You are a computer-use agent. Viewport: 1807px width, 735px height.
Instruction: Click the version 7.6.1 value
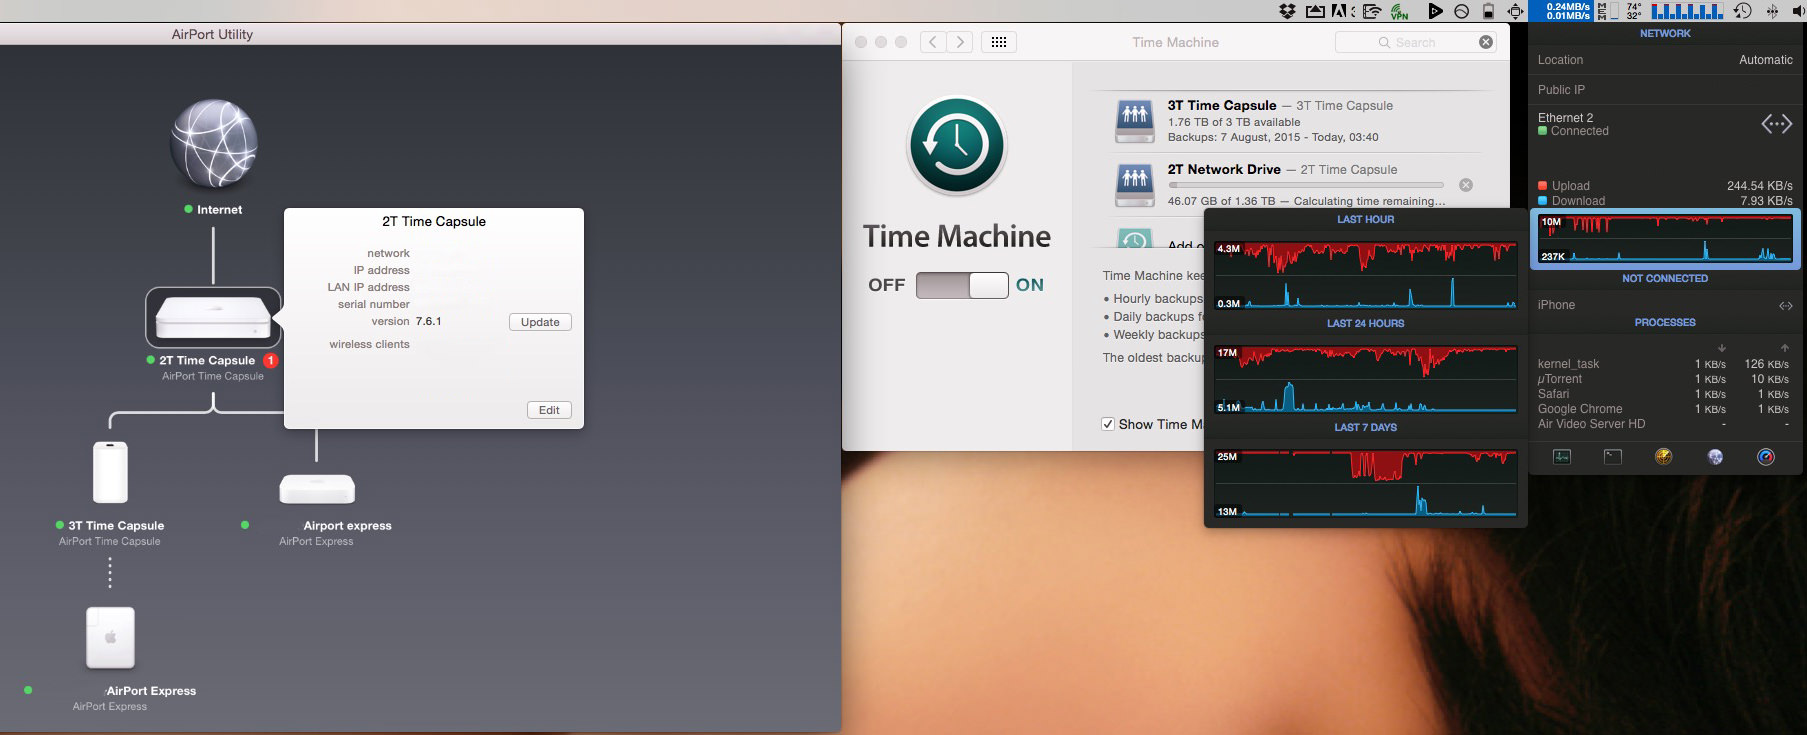[x=428, y=321]
